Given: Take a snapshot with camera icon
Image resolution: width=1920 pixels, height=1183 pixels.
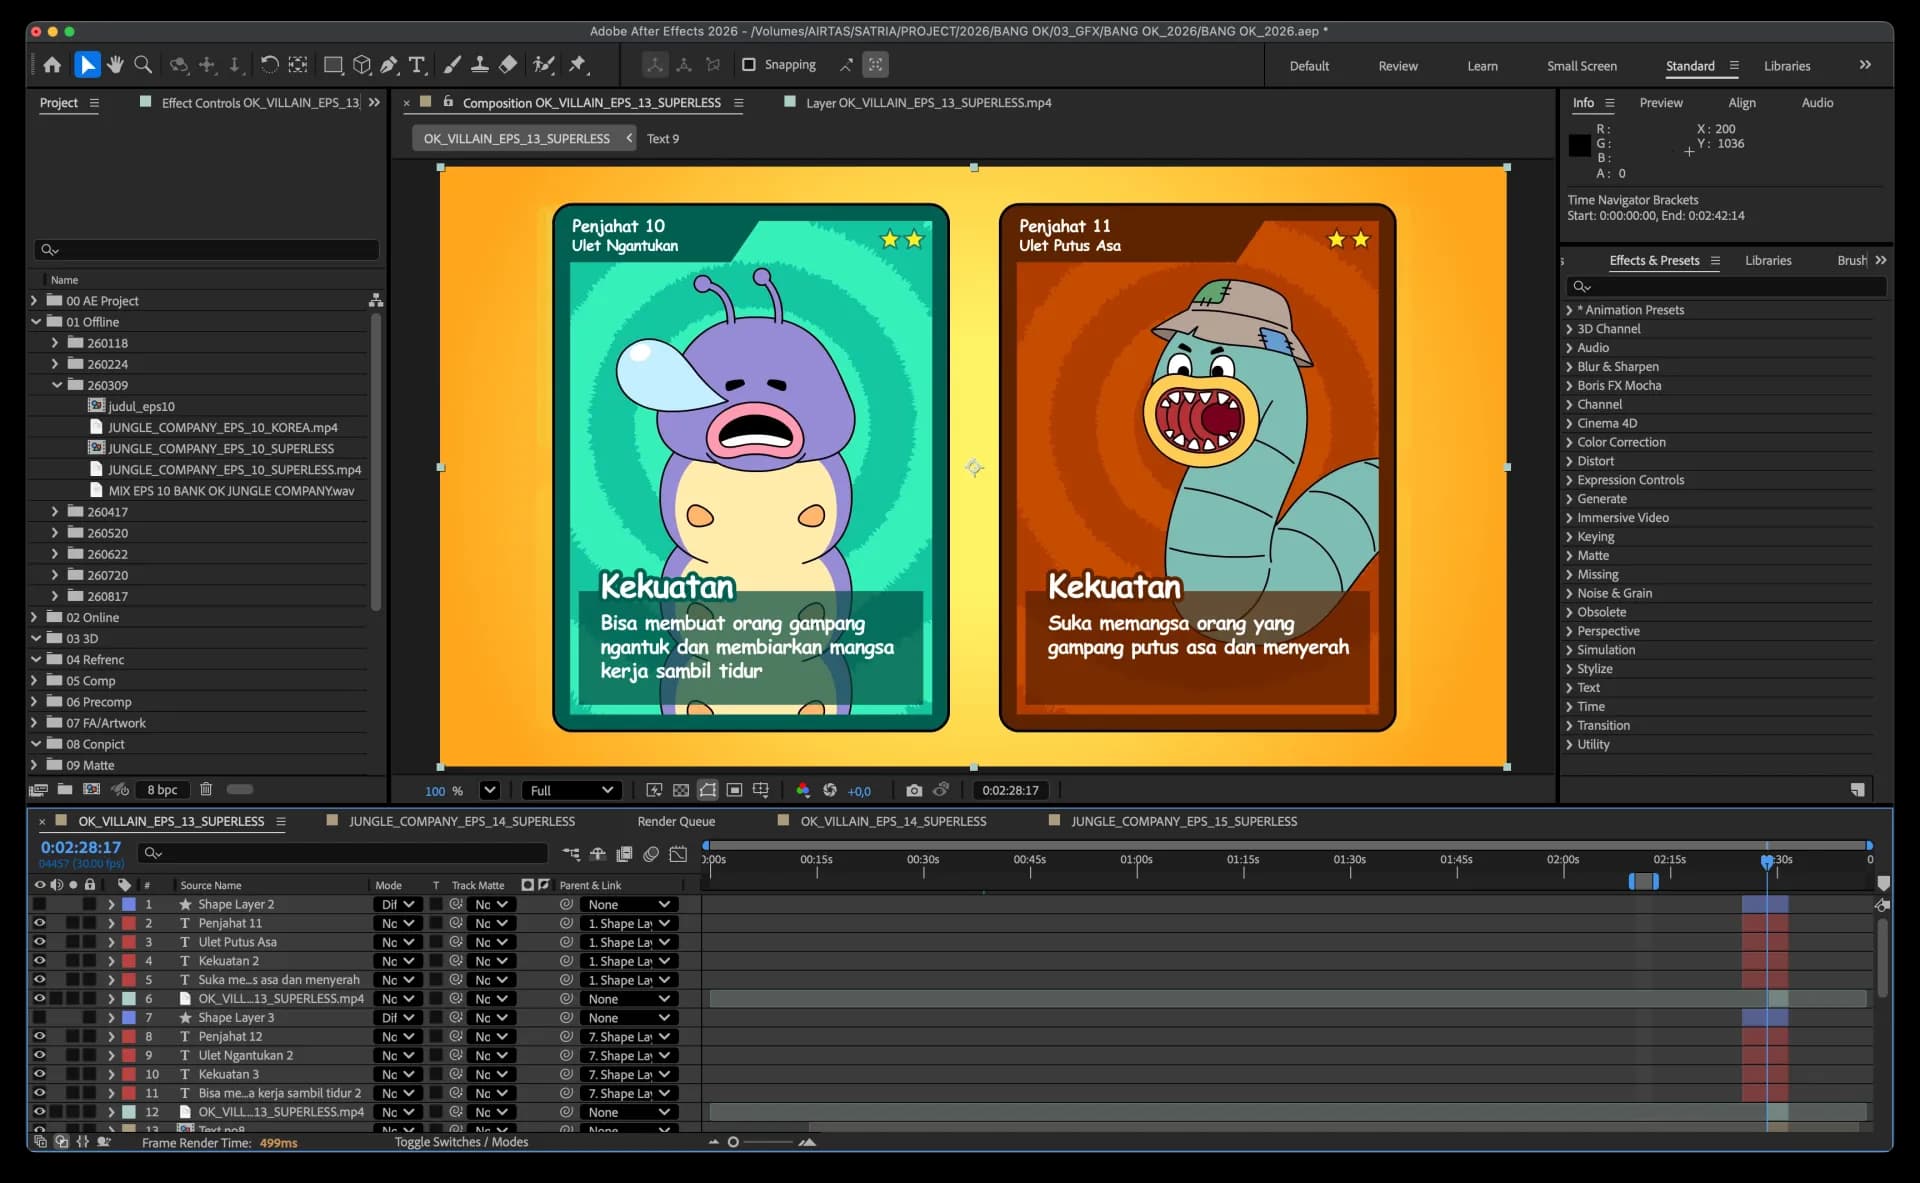Looking at the screenshot, I should 914,790.
